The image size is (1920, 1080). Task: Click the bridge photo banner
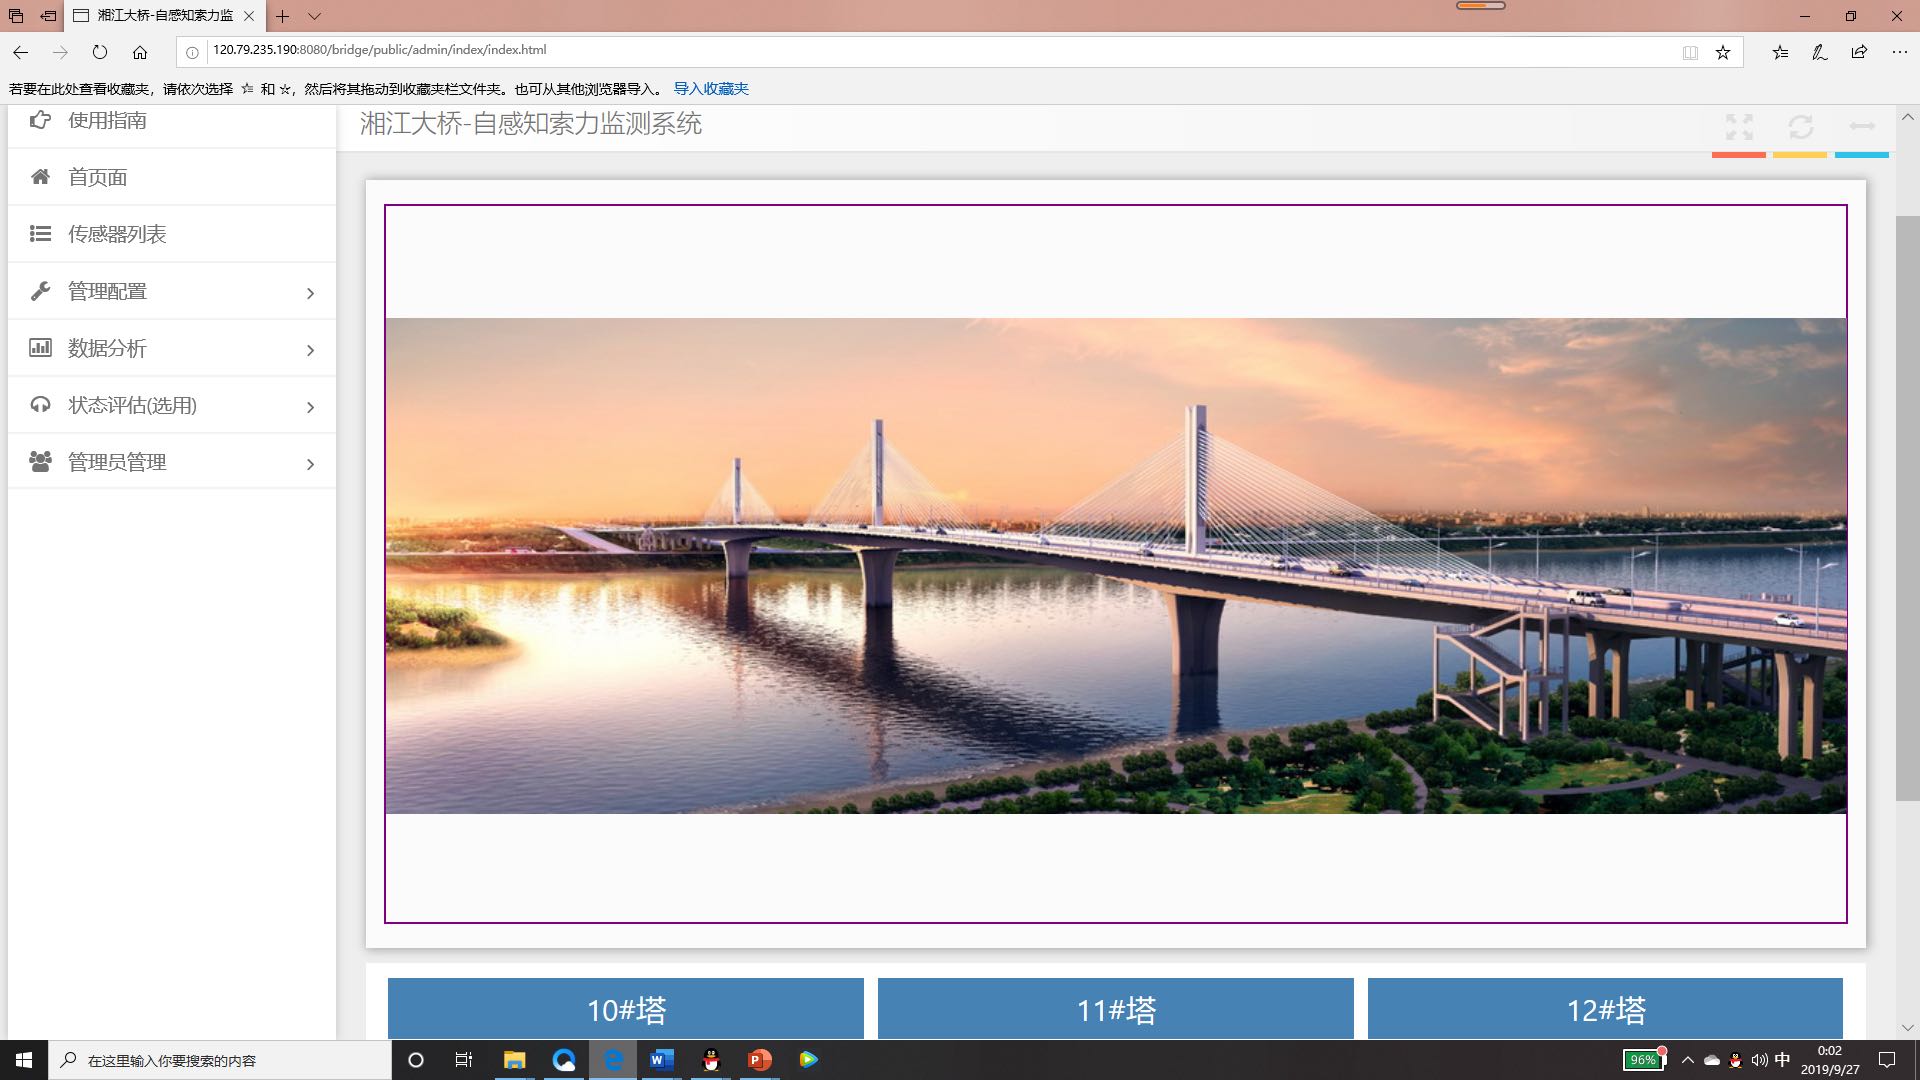point(1116,566)
